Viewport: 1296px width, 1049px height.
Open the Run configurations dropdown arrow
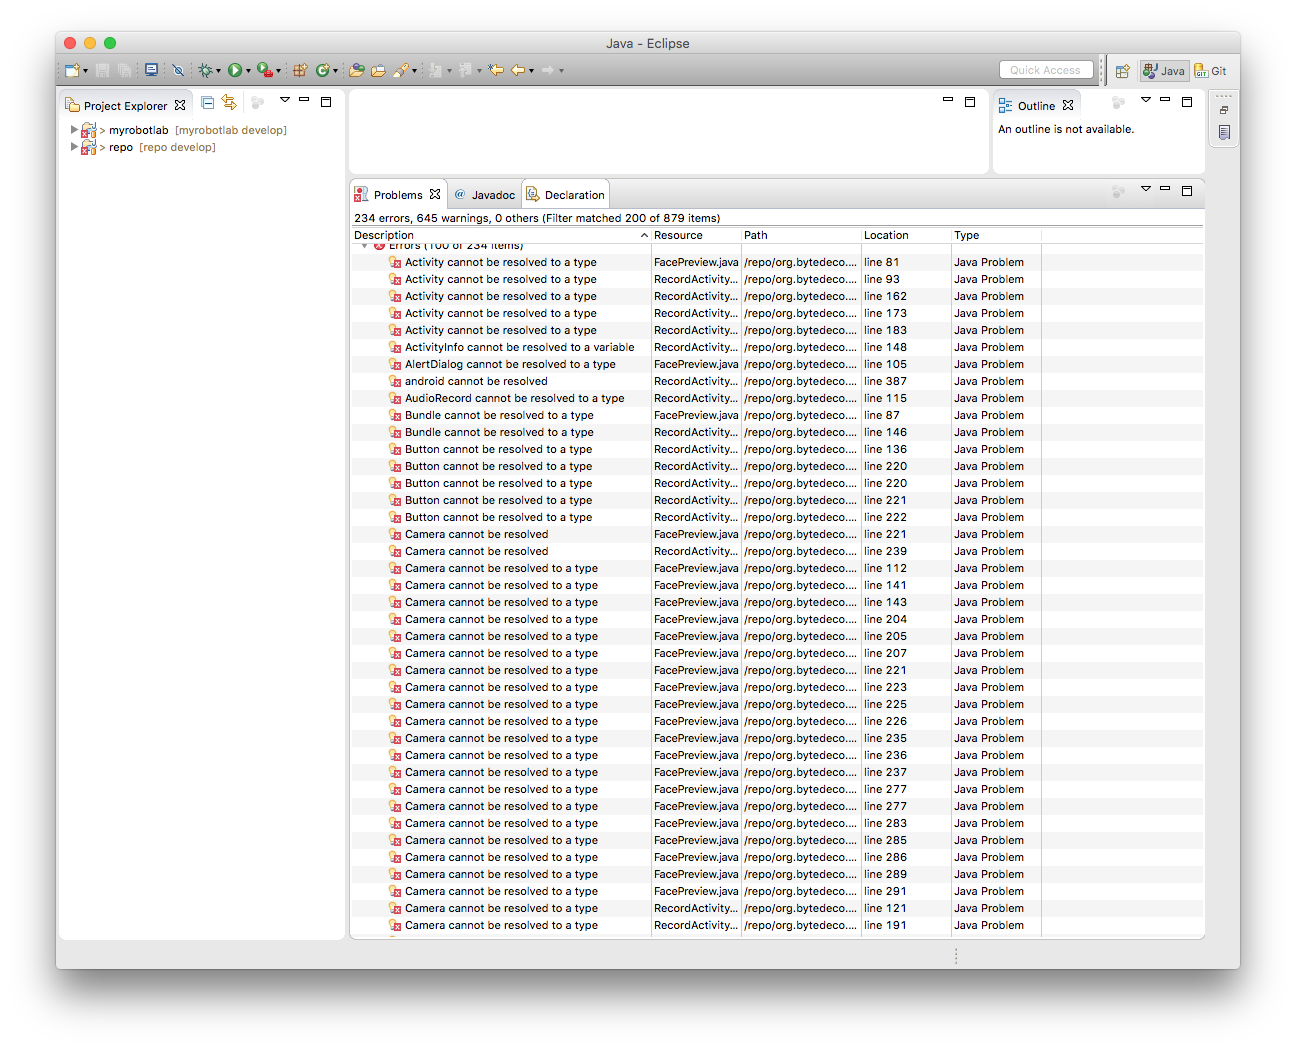pyautogui.click(x=248, y=71)
